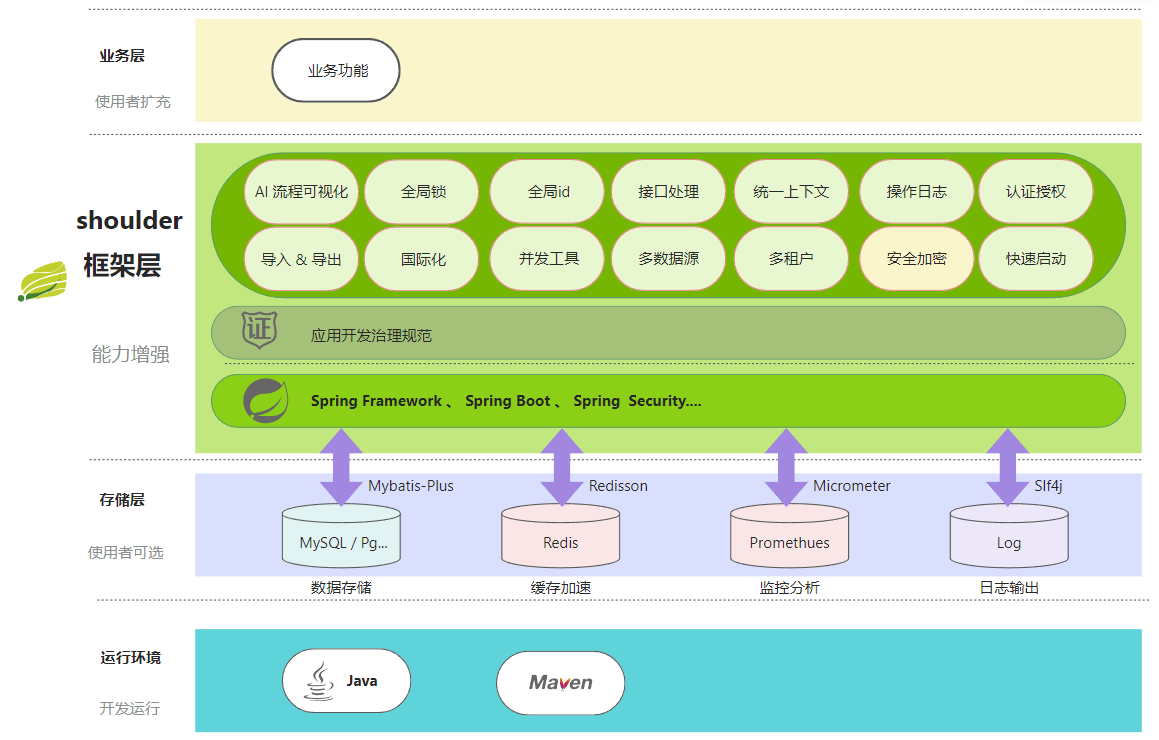Screen dimensions: 1159x740
Task: Select the 全局id module
Action: 548,191
